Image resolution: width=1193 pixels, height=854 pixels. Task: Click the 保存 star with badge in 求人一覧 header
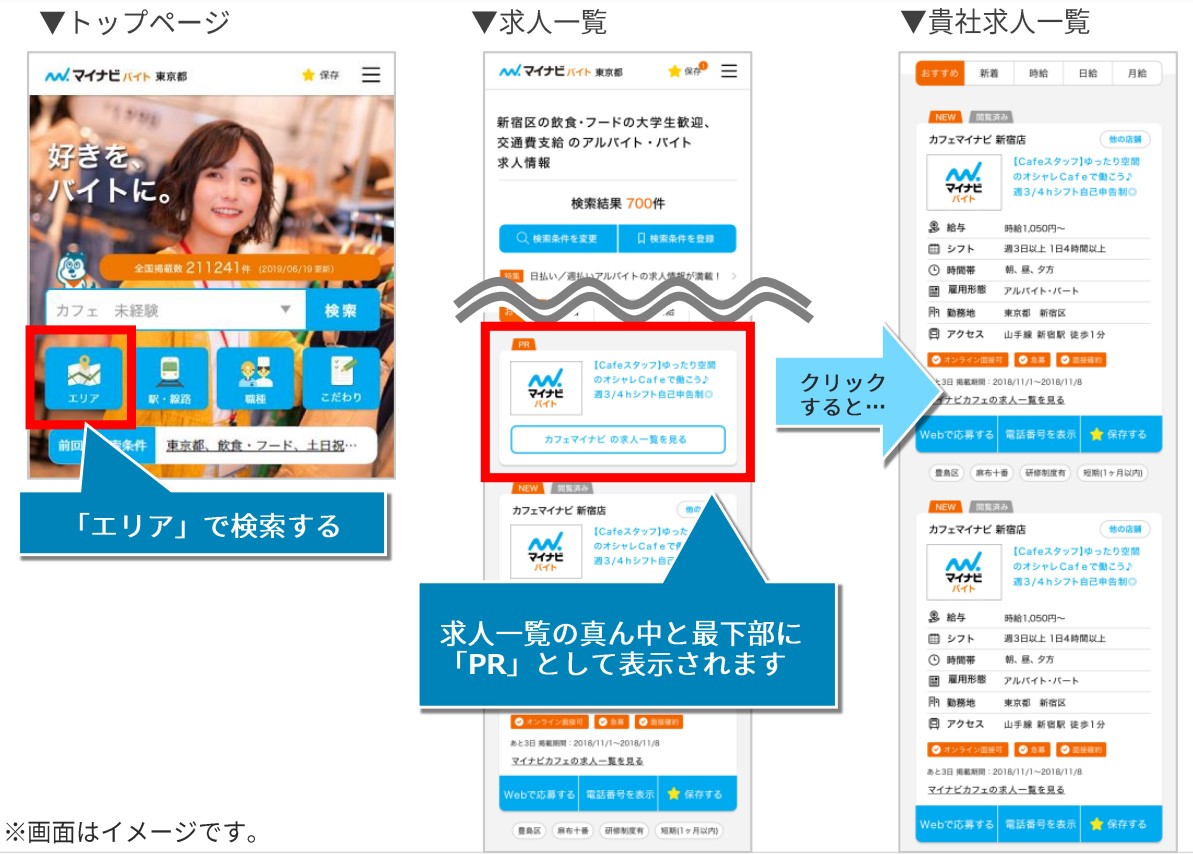click(687, 70)
